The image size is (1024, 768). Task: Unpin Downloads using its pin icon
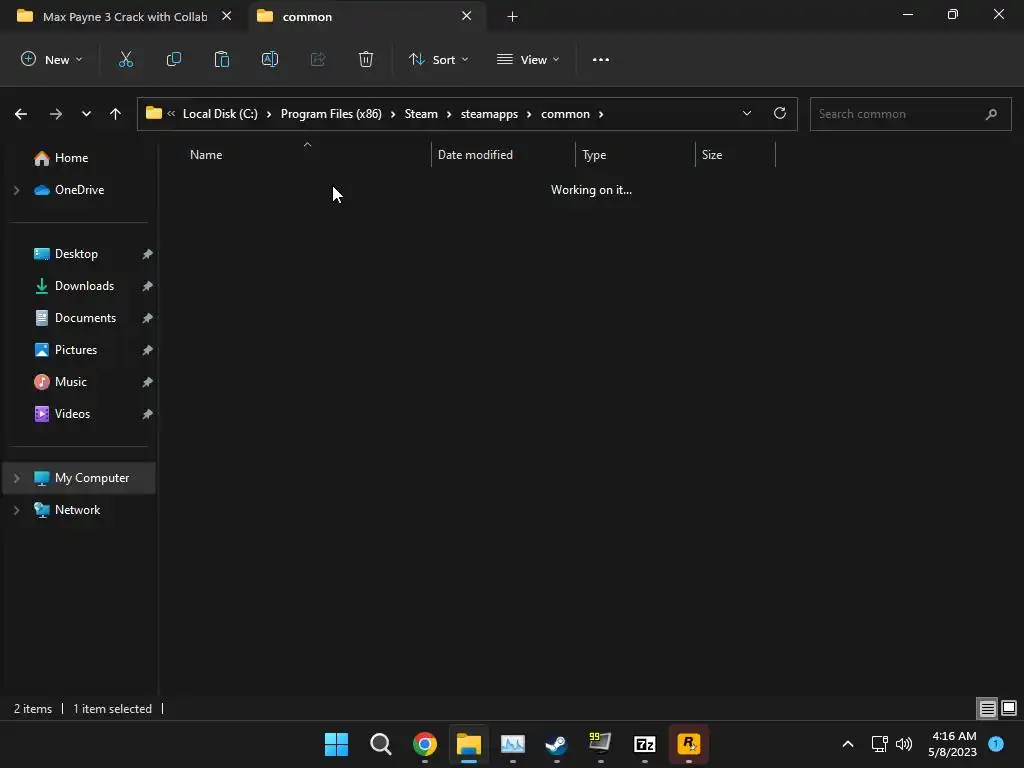click(148, 286)
